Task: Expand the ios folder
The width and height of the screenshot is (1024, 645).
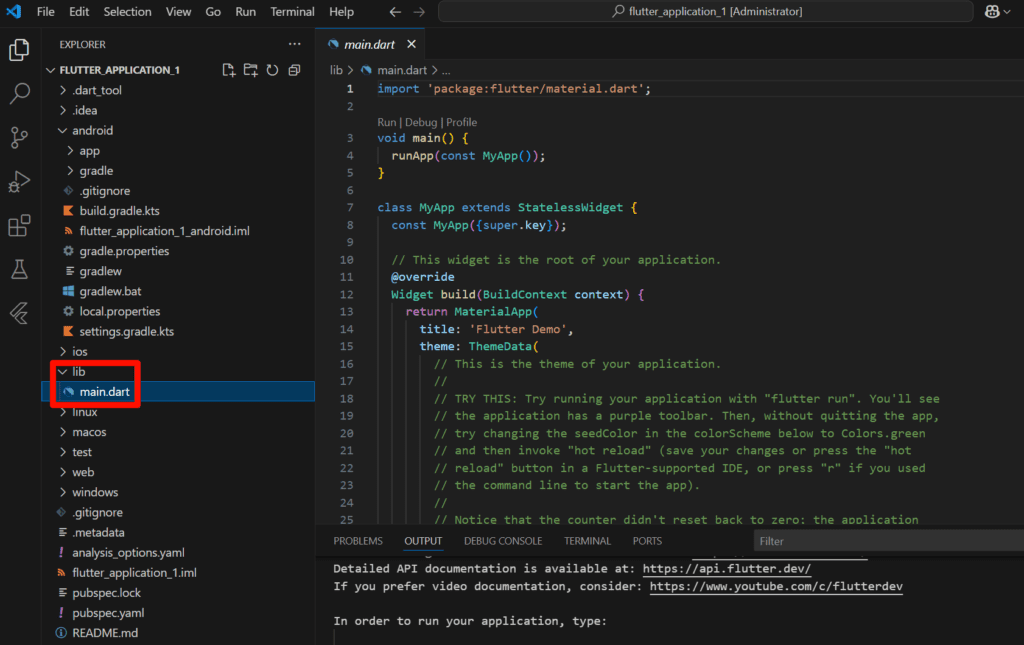Action: tap(80, 352)
